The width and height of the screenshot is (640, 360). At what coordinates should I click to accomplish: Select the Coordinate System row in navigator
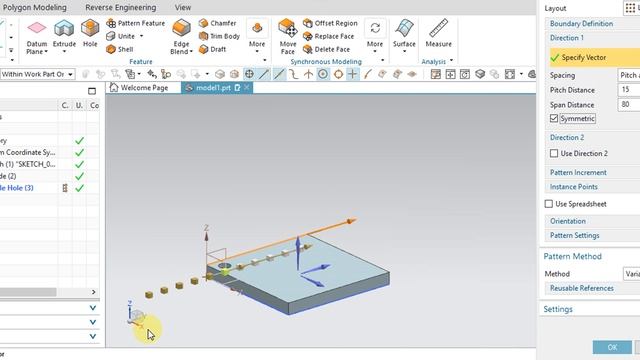(x=28, y=152)
